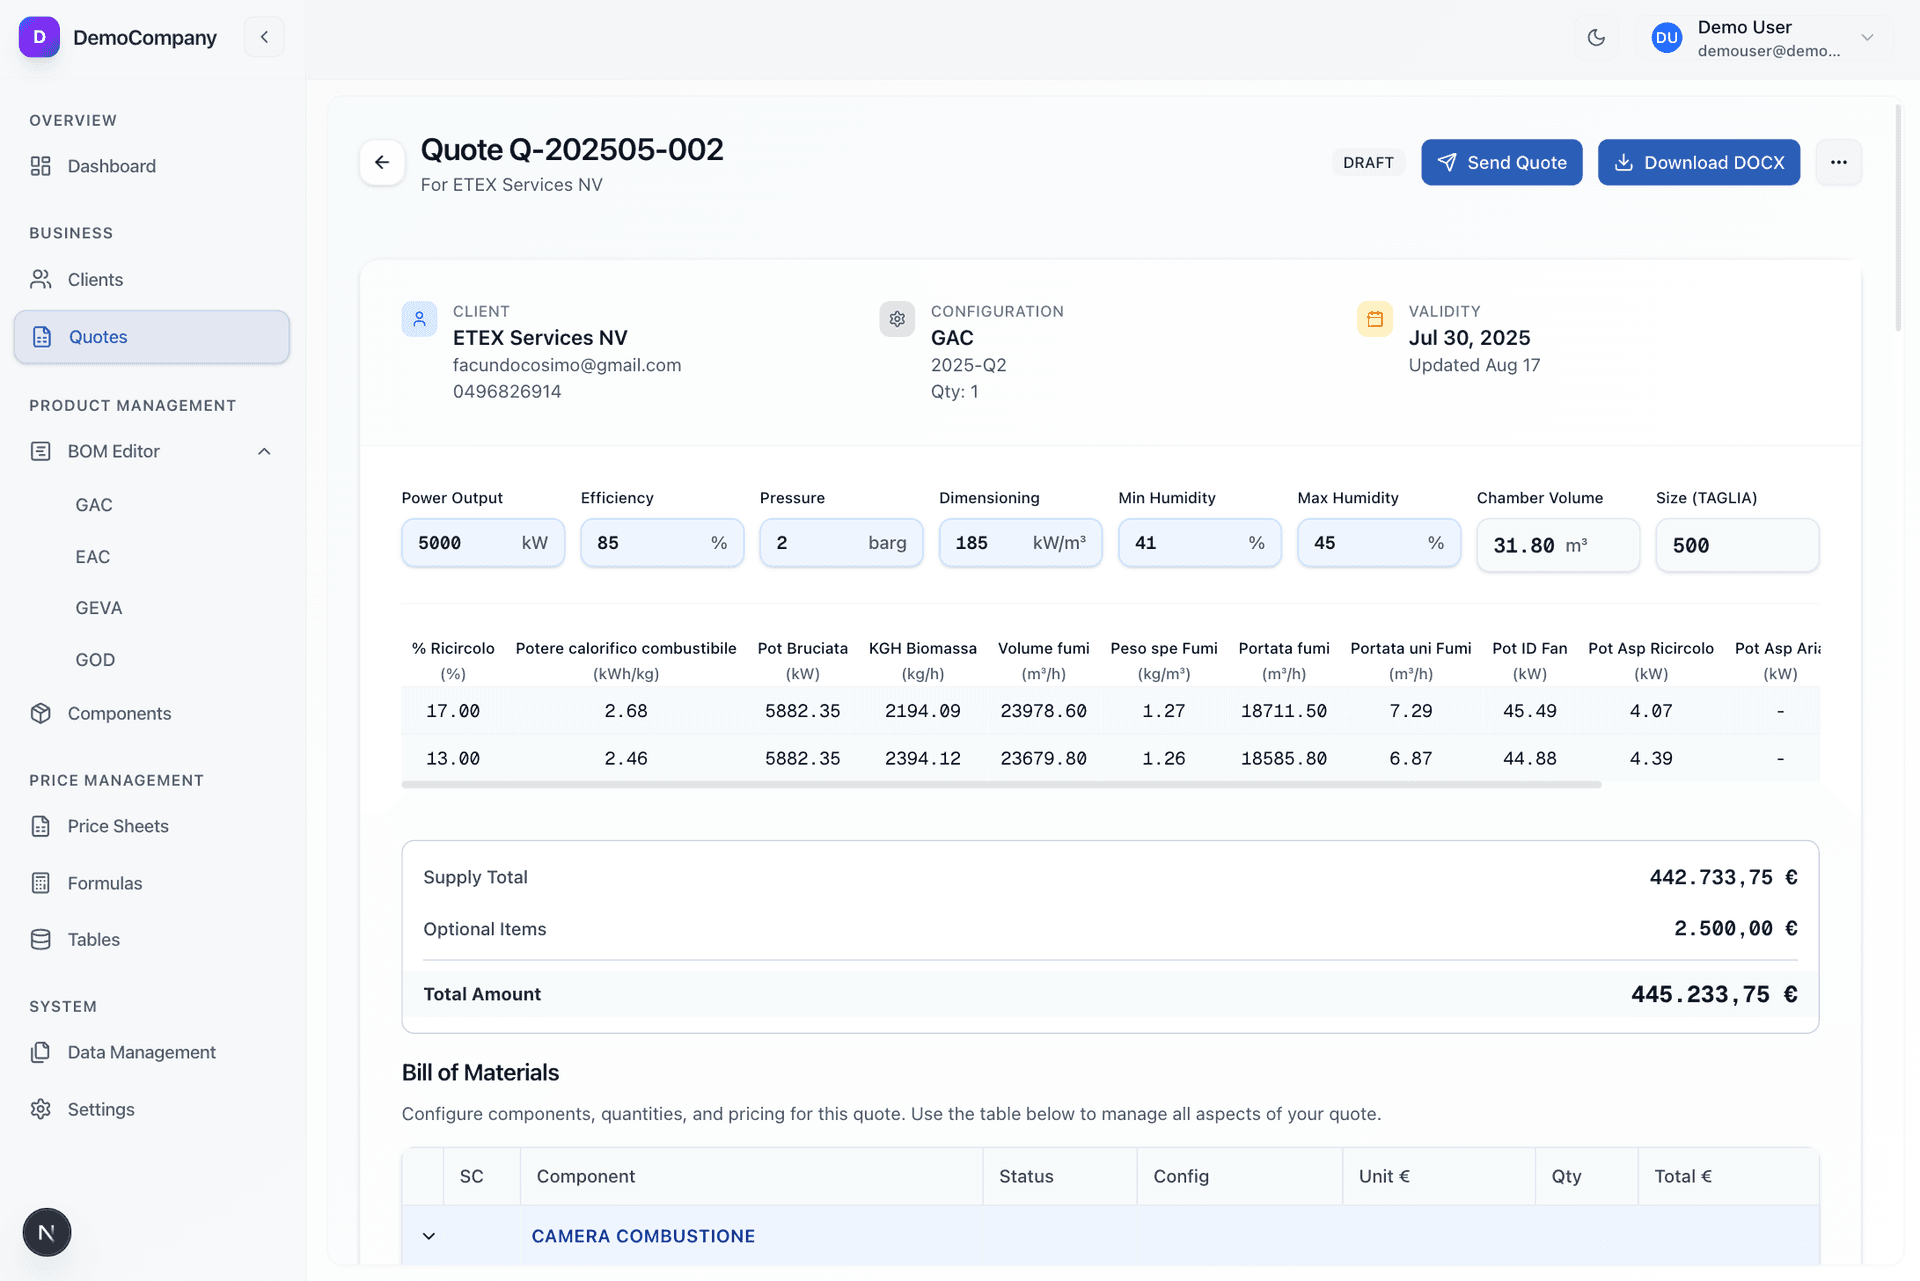Image resolution: width=1920 pixels, height=1281 pixels.
Task: Click the round N badge at bottom left
Action: click(47, 1232)
